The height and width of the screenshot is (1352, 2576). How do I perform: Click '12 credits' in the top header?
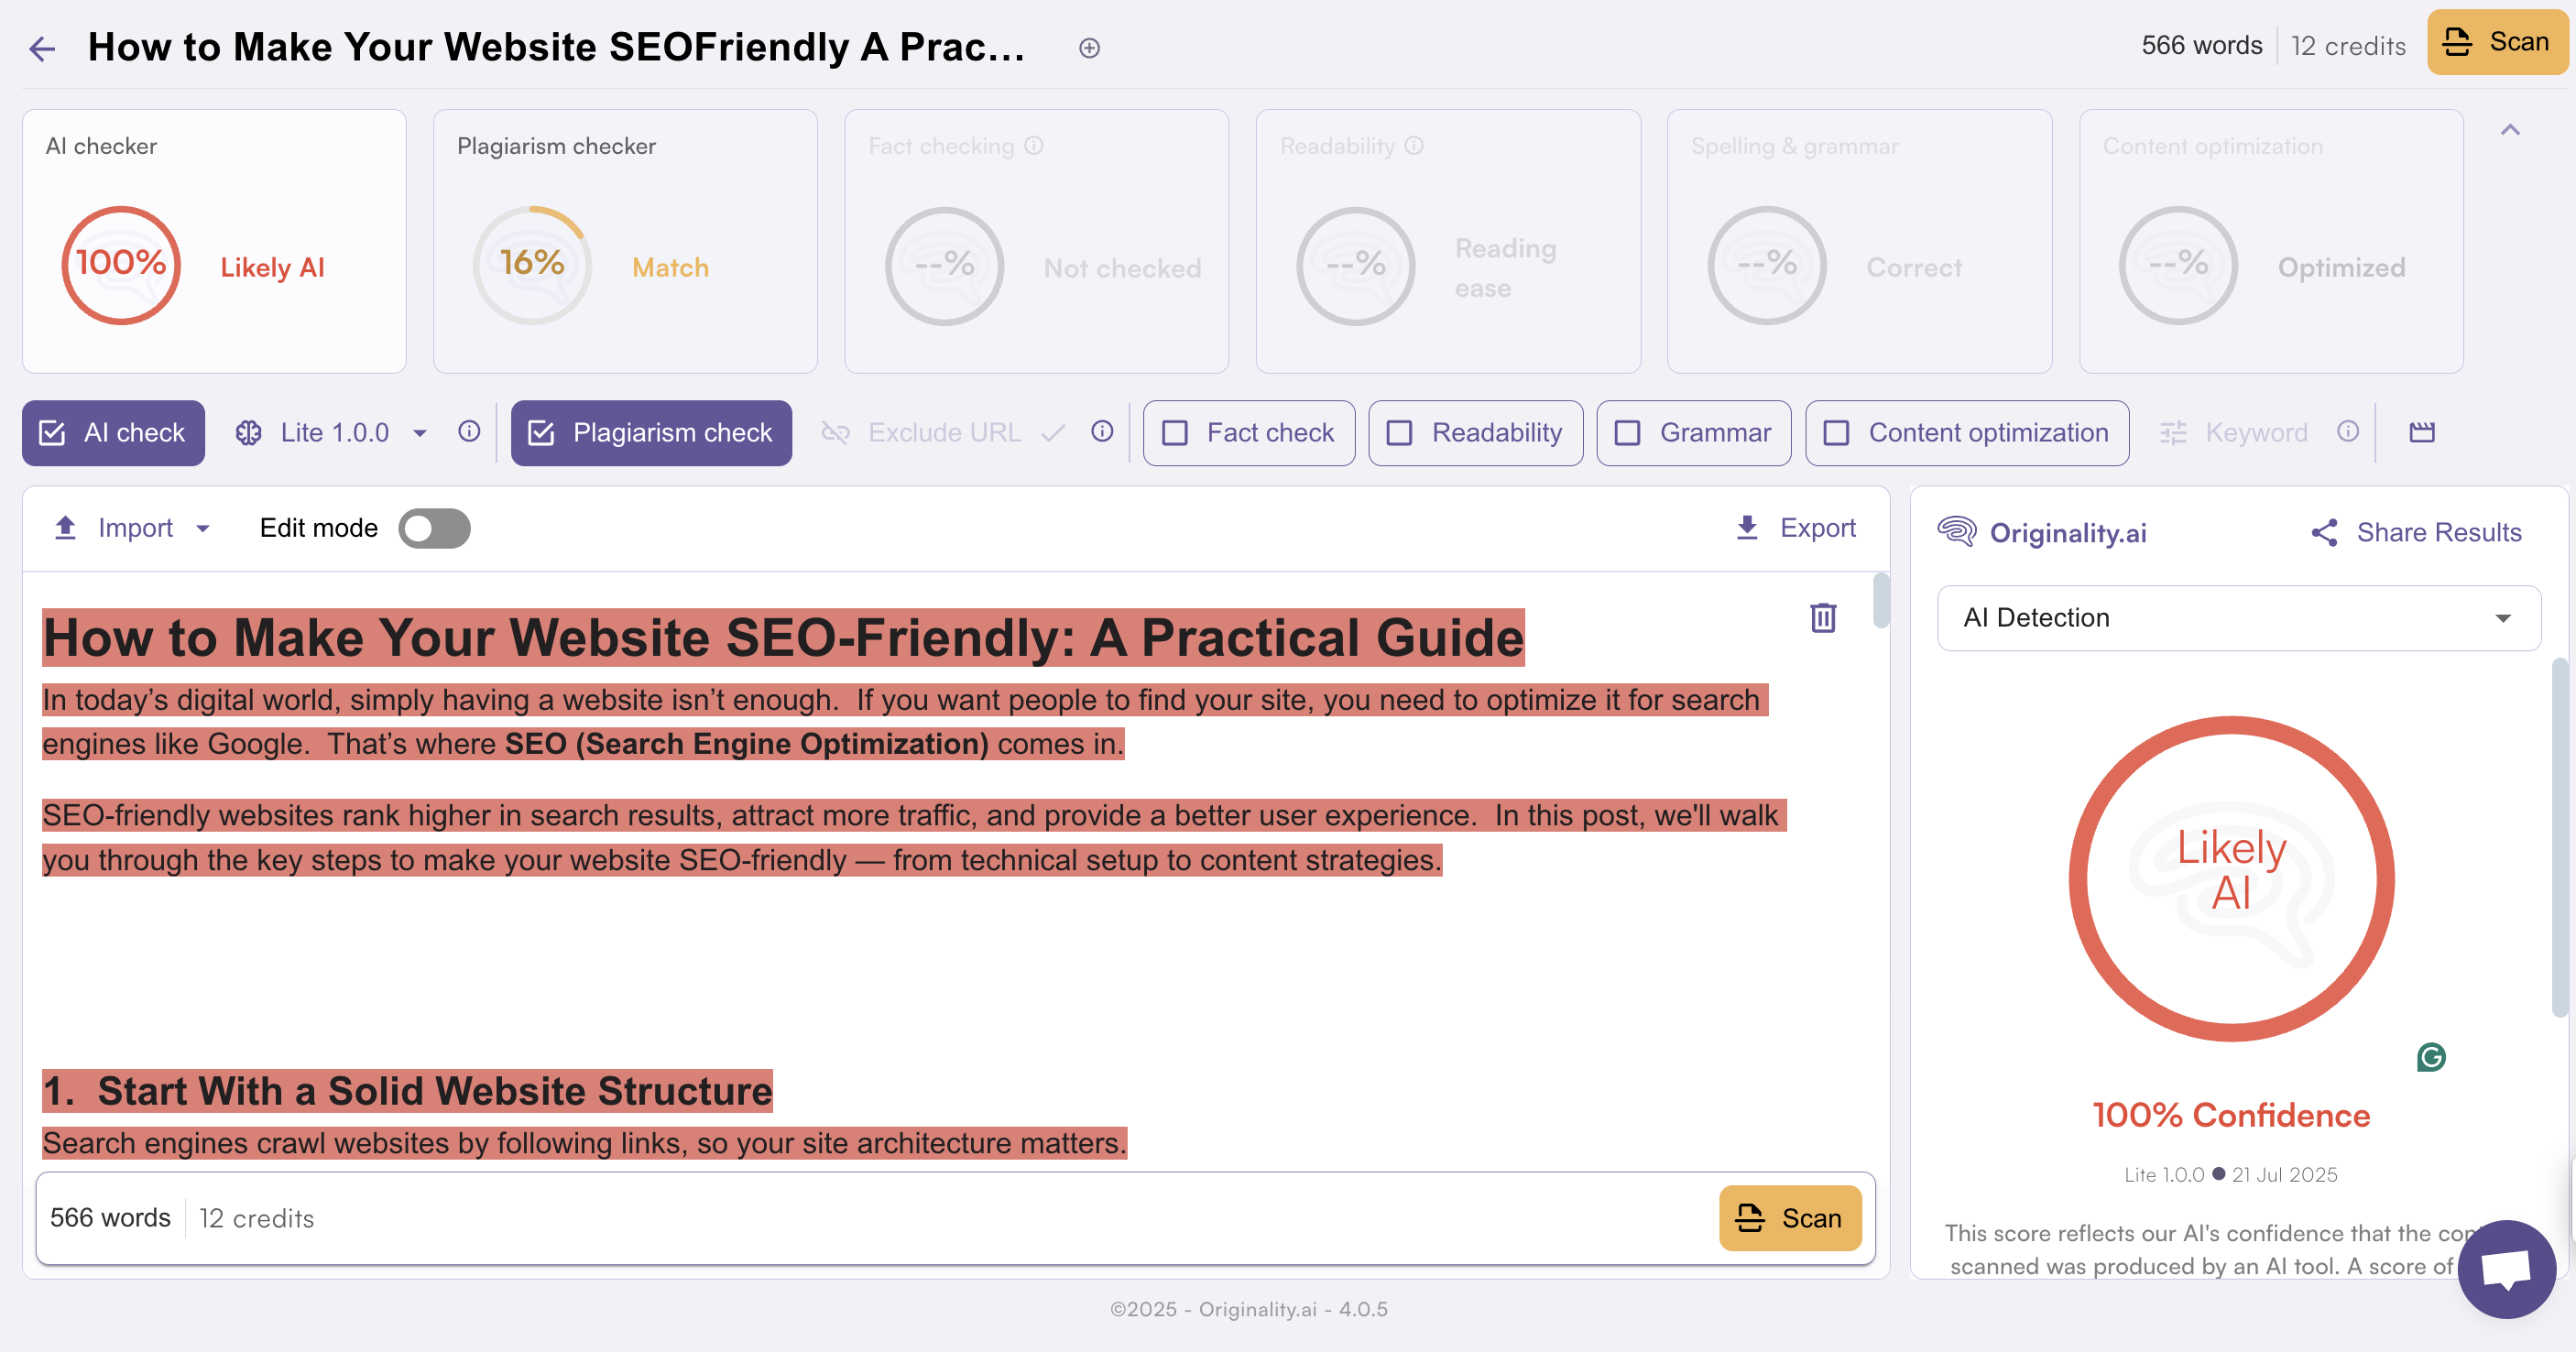click(2347, 46)
